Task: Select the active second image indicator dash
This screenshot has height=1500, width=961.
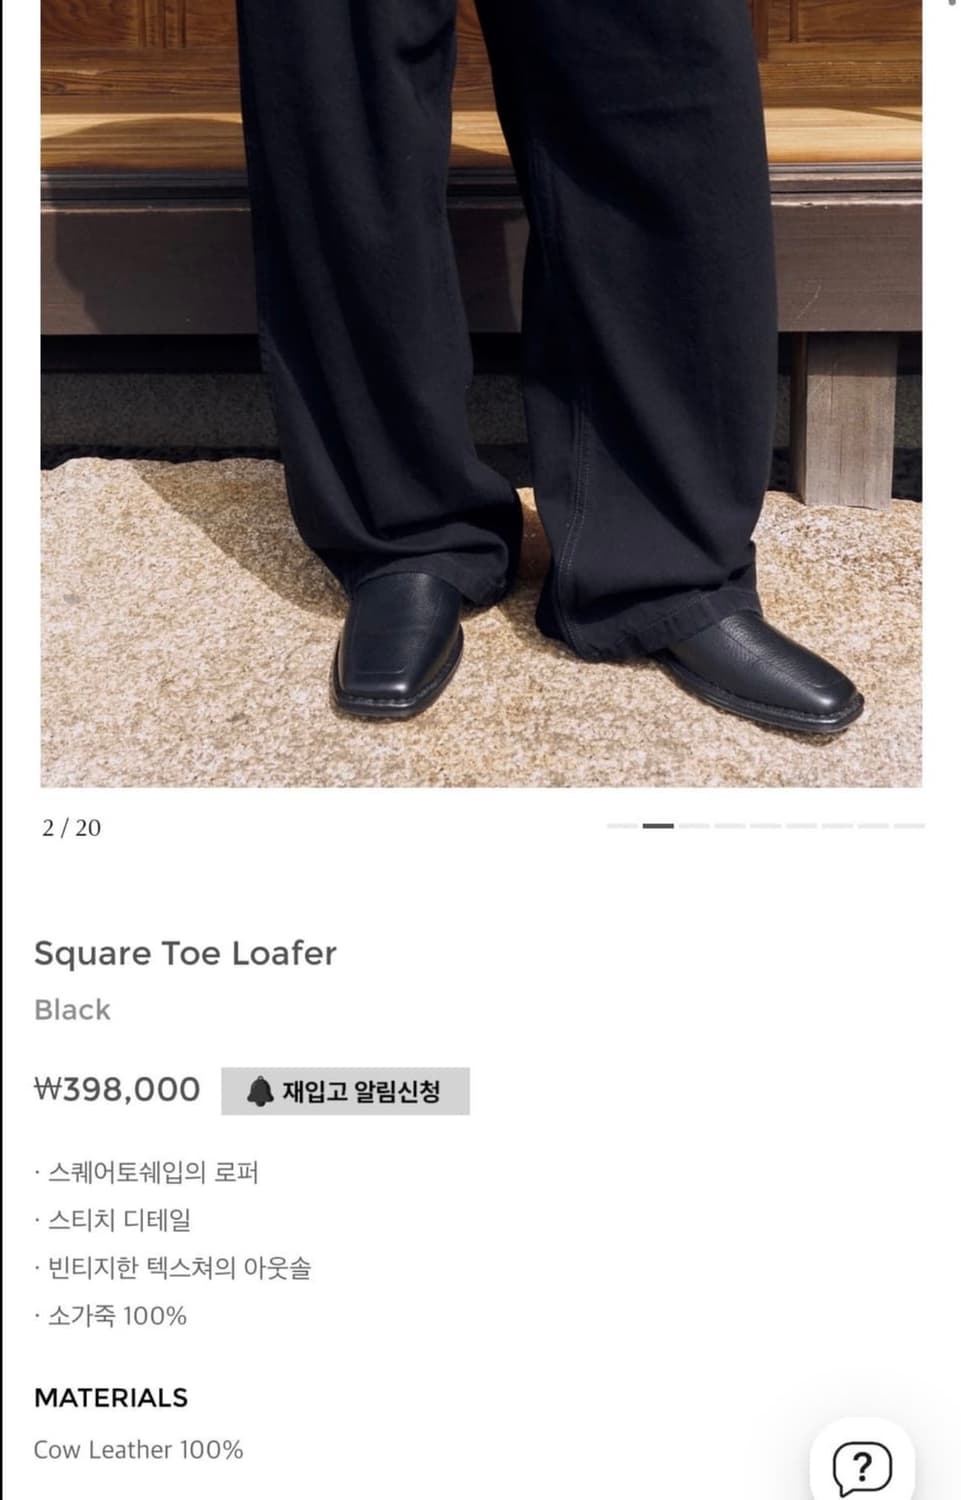Action: click(658, 826)
